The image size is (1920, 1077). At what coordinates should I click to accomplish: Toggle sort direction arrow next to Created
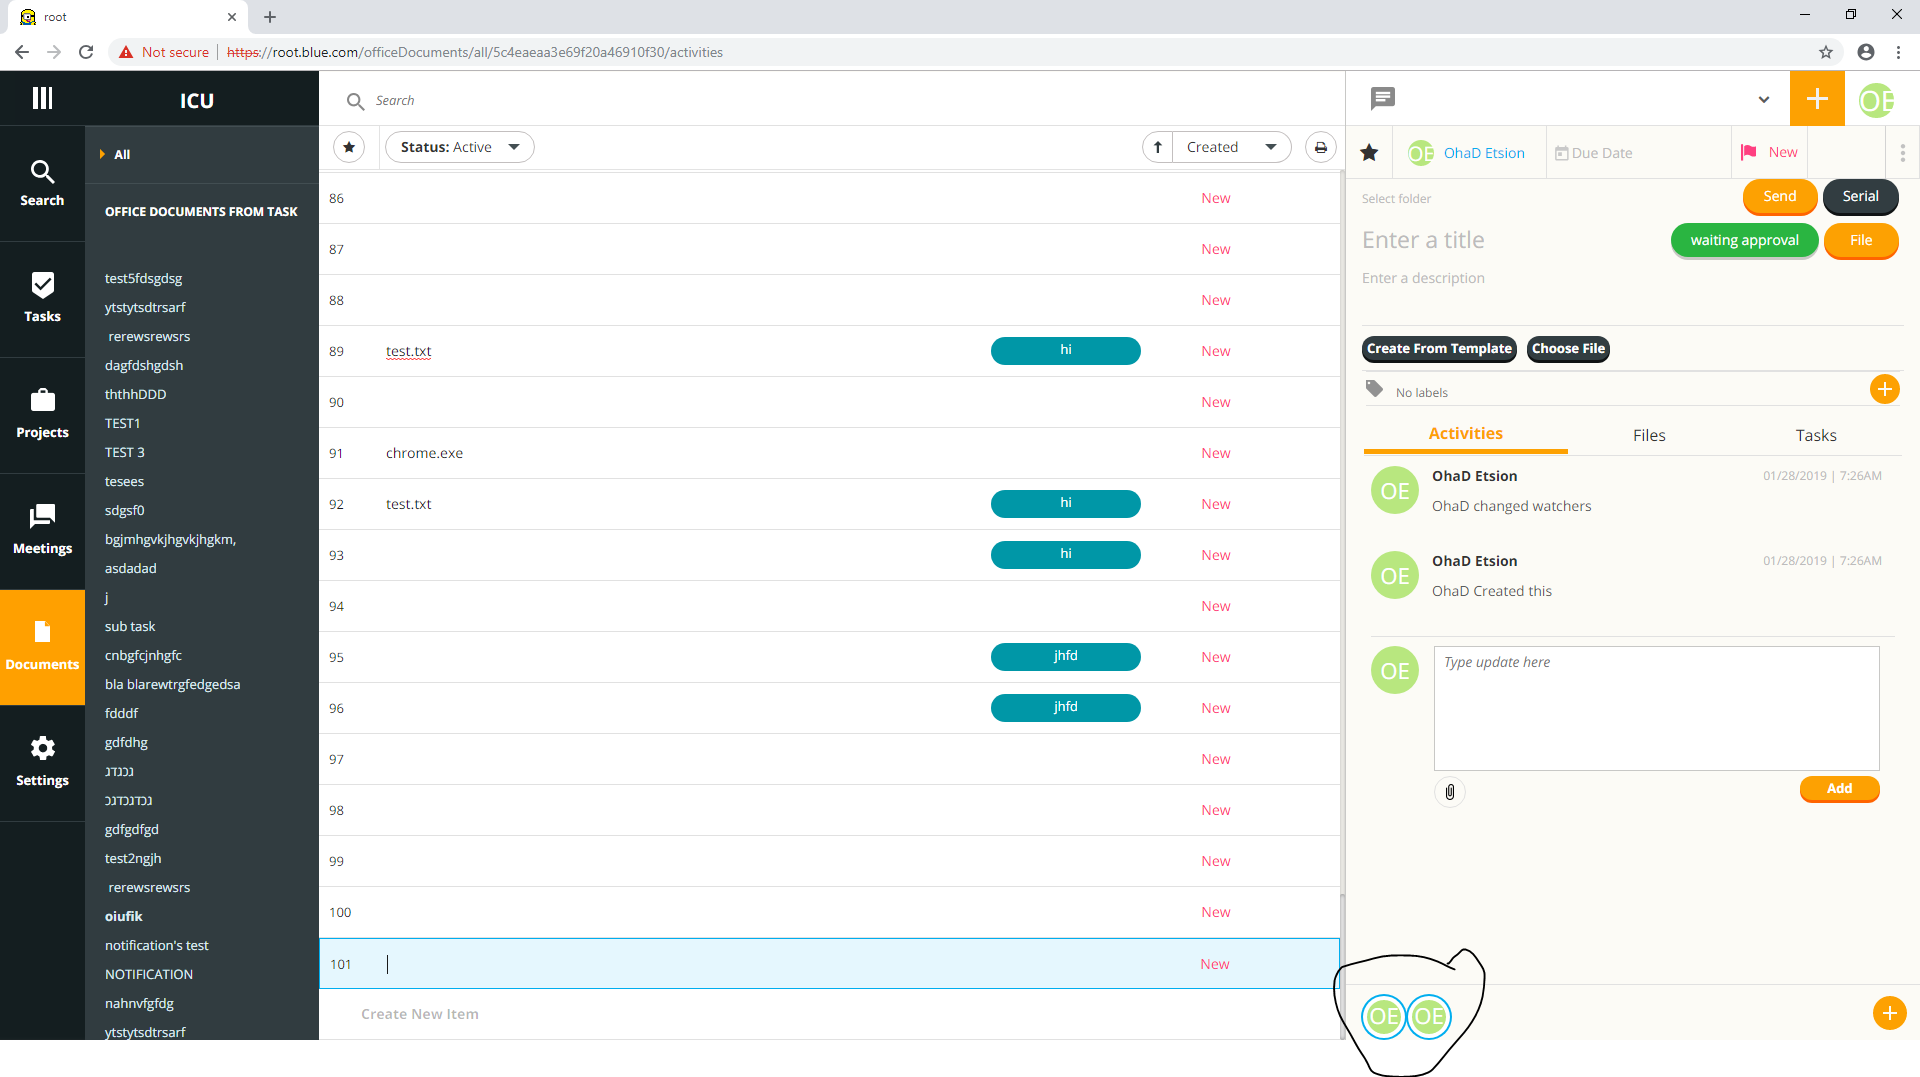point(1158,146)
